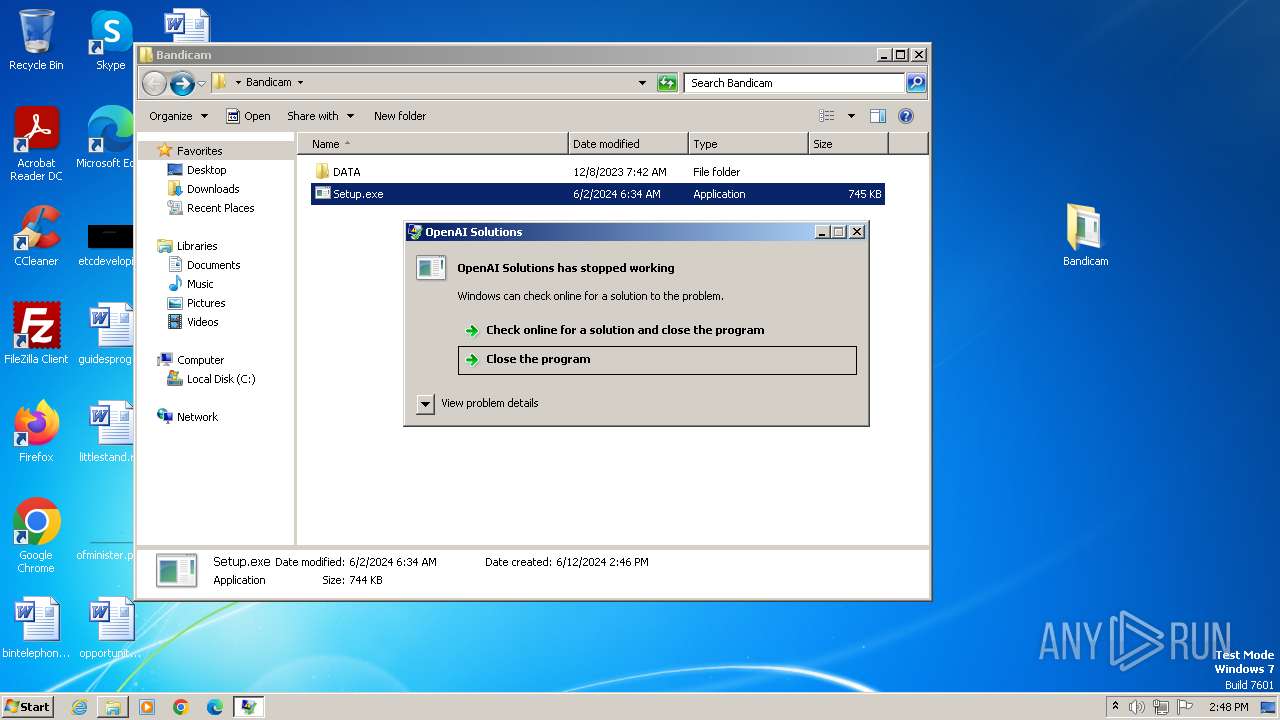Choose Close the program
This screenshot has height=720, width=1280.
point(657,360)
